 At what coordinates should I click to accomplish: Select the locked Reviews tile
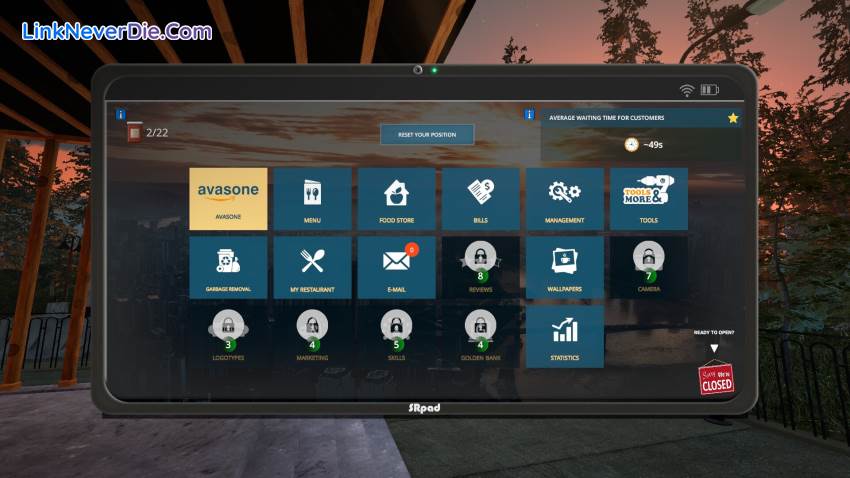pos(480,267)
